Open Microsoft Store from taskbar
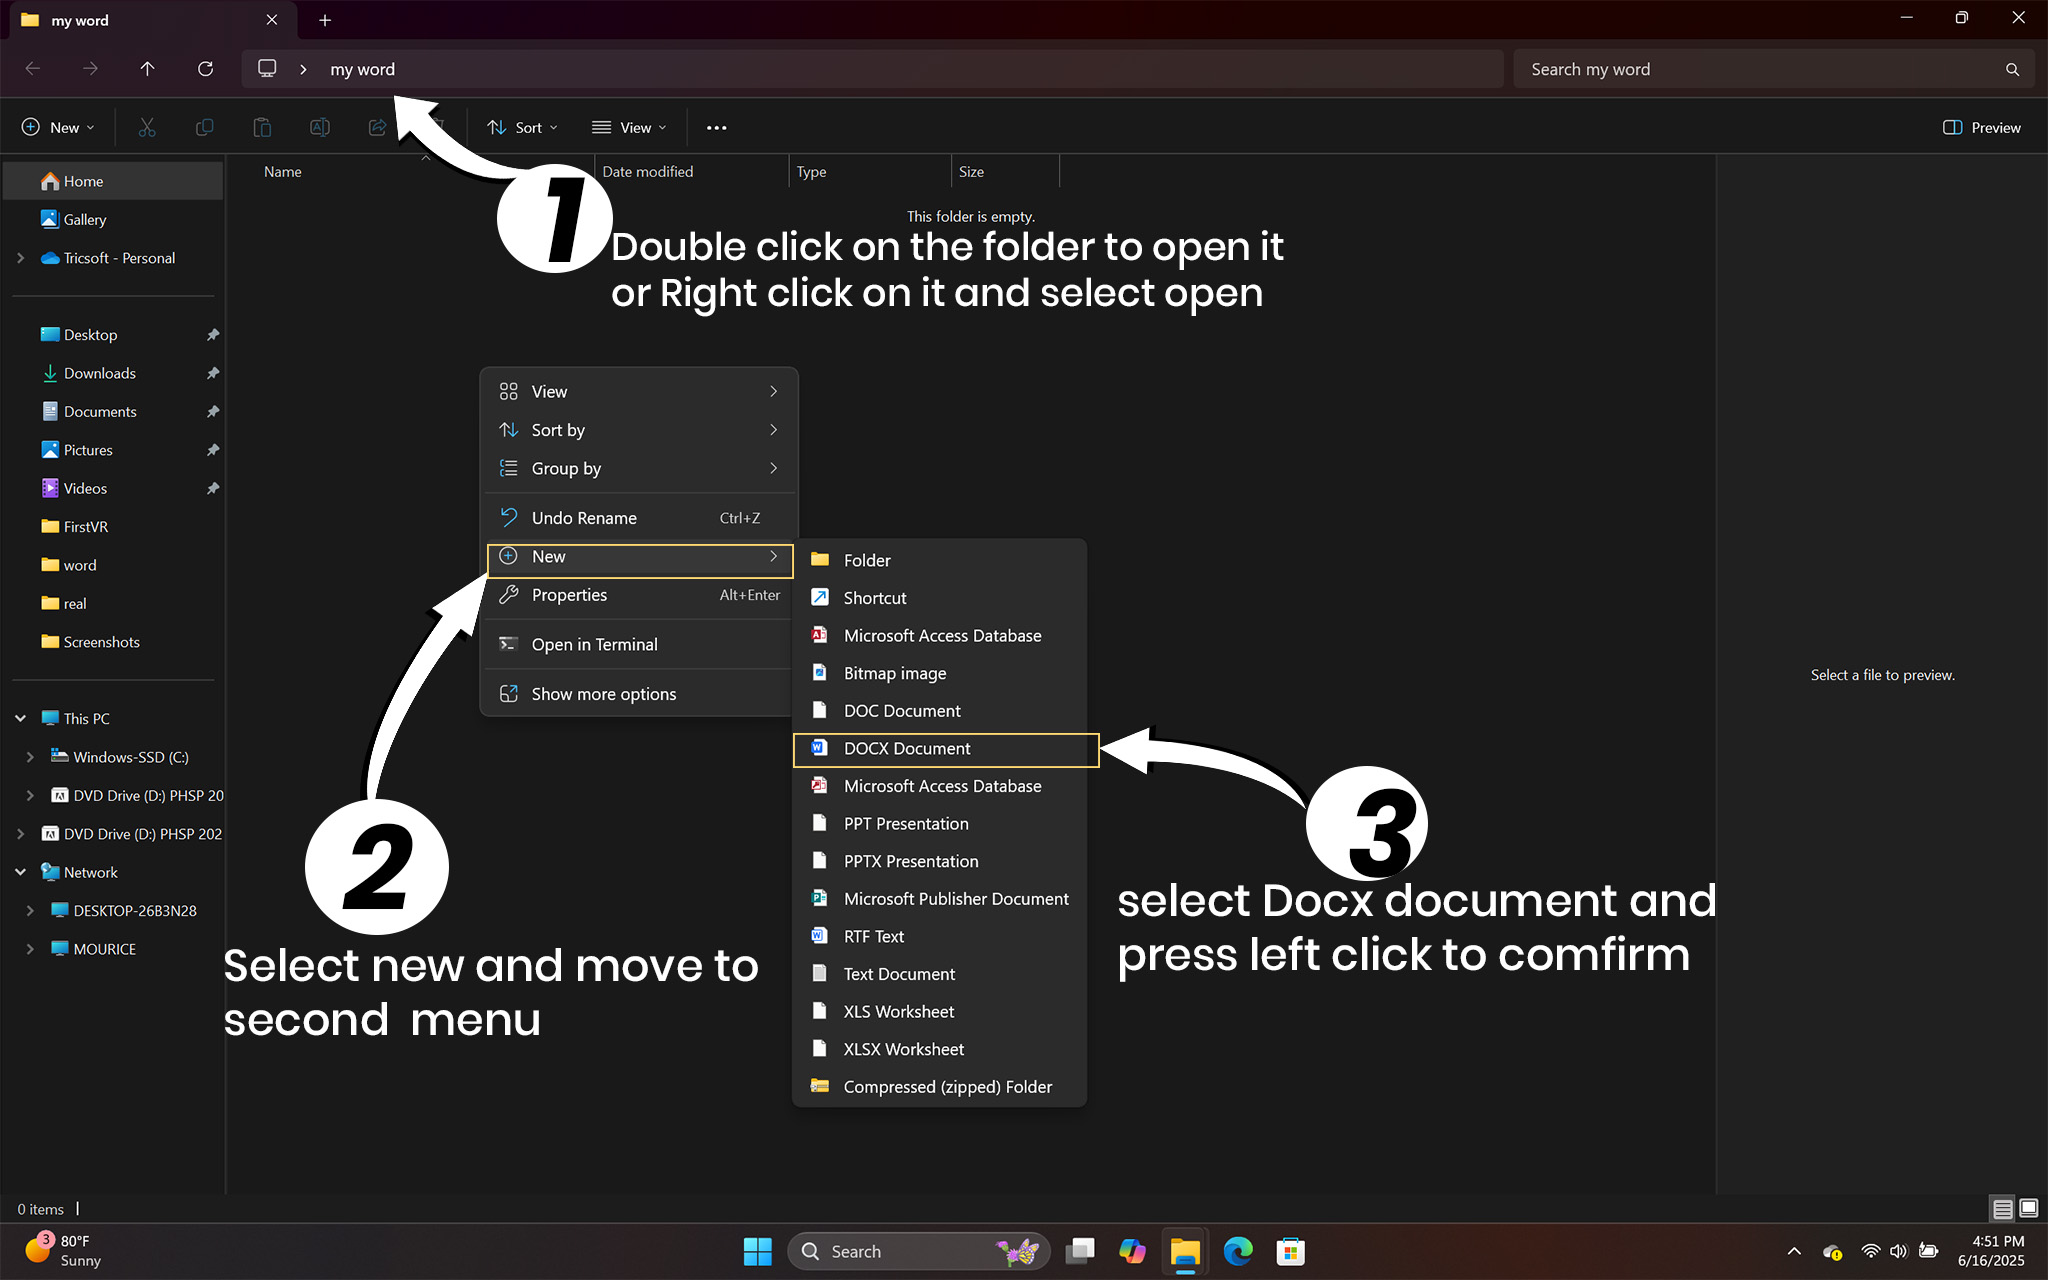Screen dimensions: 2048x1280 pyautogui.click(x=1290, y=1251)
